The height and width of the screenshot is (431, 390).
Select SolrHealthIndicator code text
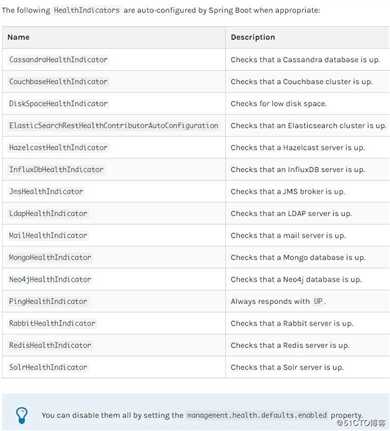tap(48, 368)
